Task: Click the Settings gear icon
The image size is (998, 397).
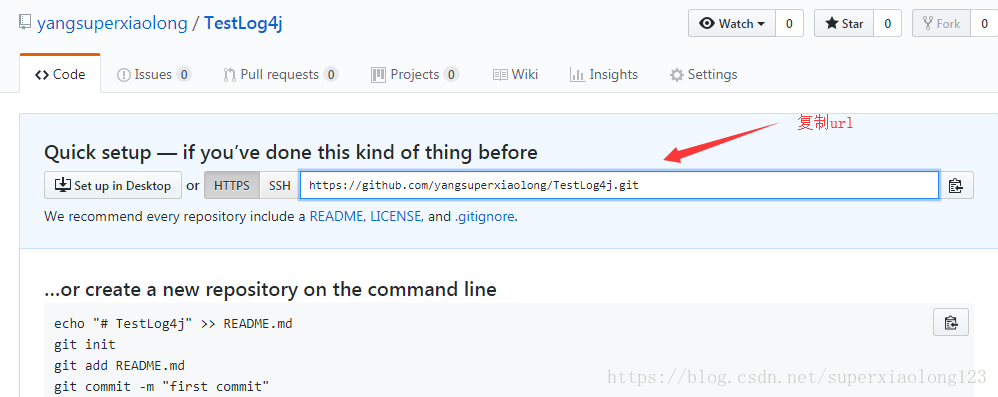Action: coord(677,75)
